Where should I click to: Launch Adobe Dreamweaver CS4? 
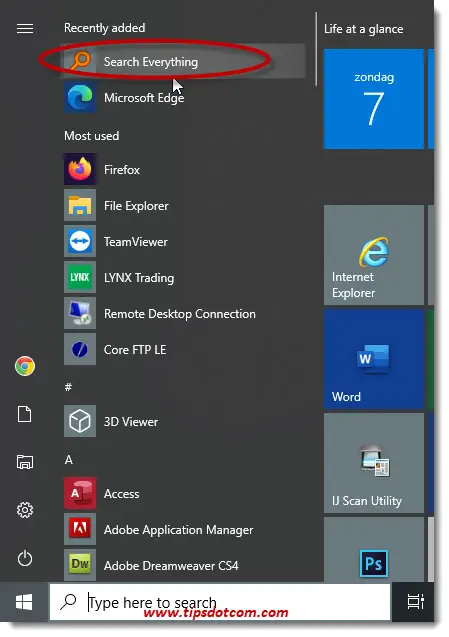(x=183, y=566)
